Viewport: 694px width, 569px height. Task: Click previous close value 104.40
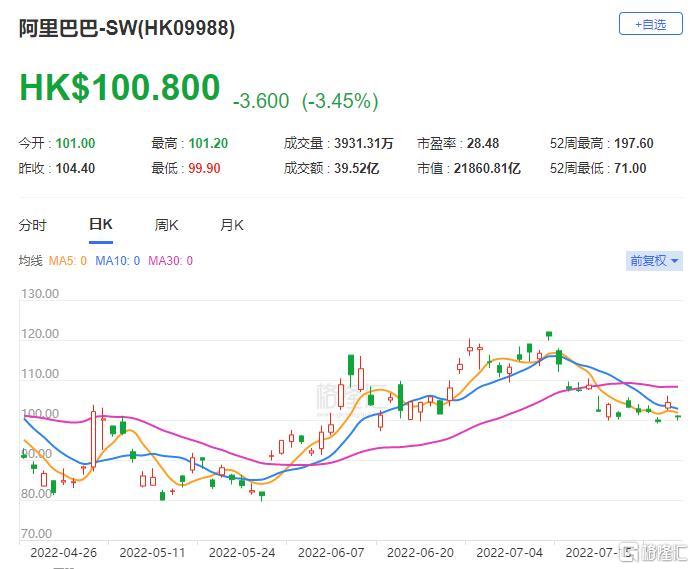(x=75, y=168)
